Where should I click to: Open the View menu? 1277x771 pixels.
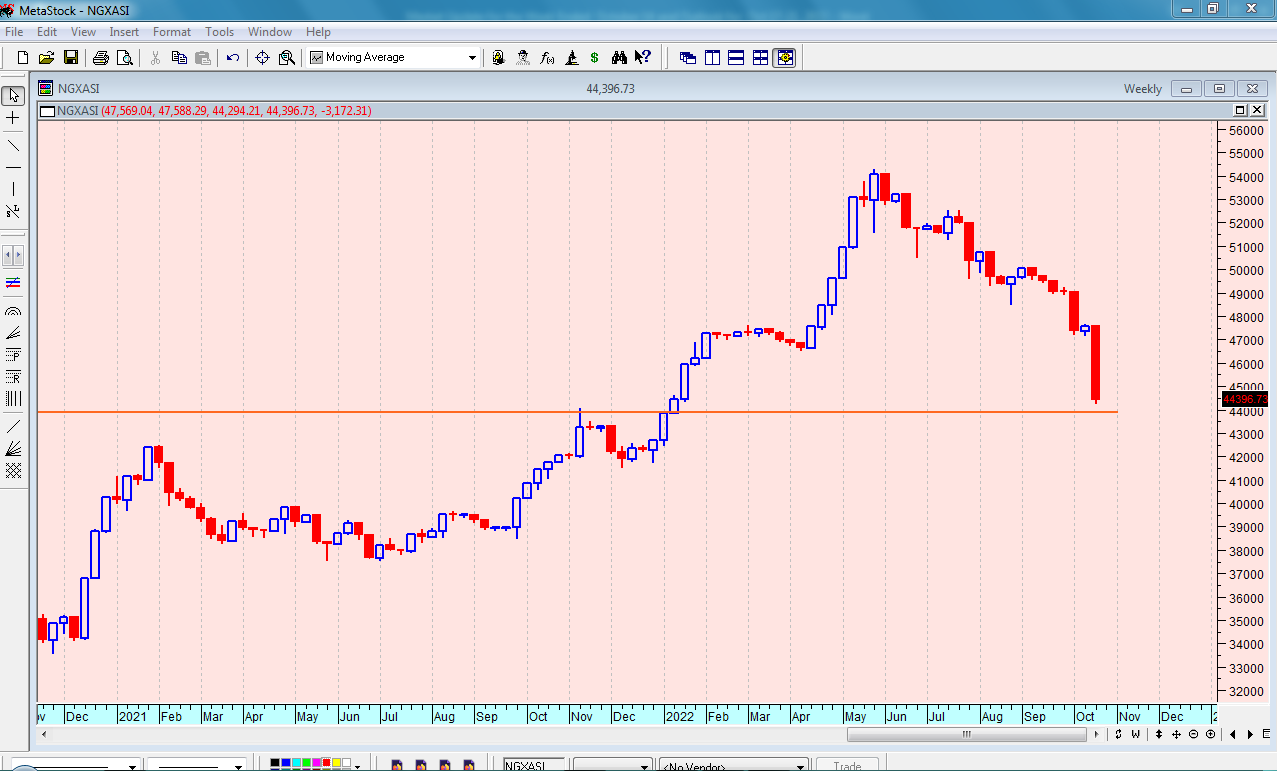pos(83,32)
